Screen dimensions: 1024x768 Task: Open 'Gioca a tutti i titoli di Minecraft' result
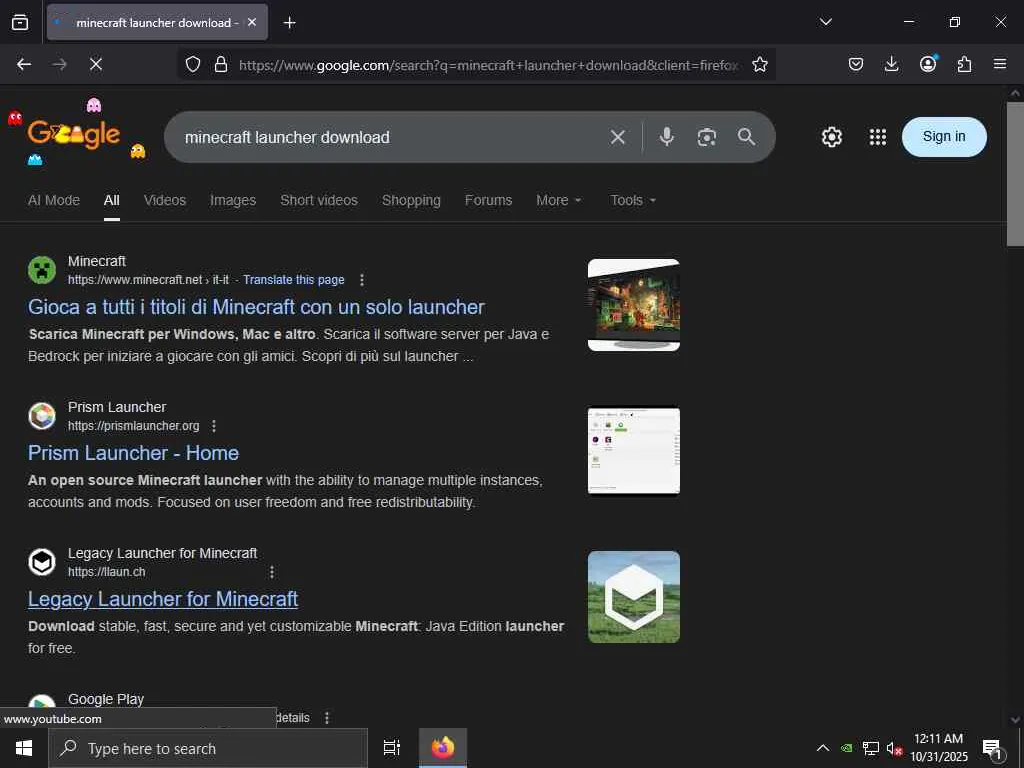256,307
